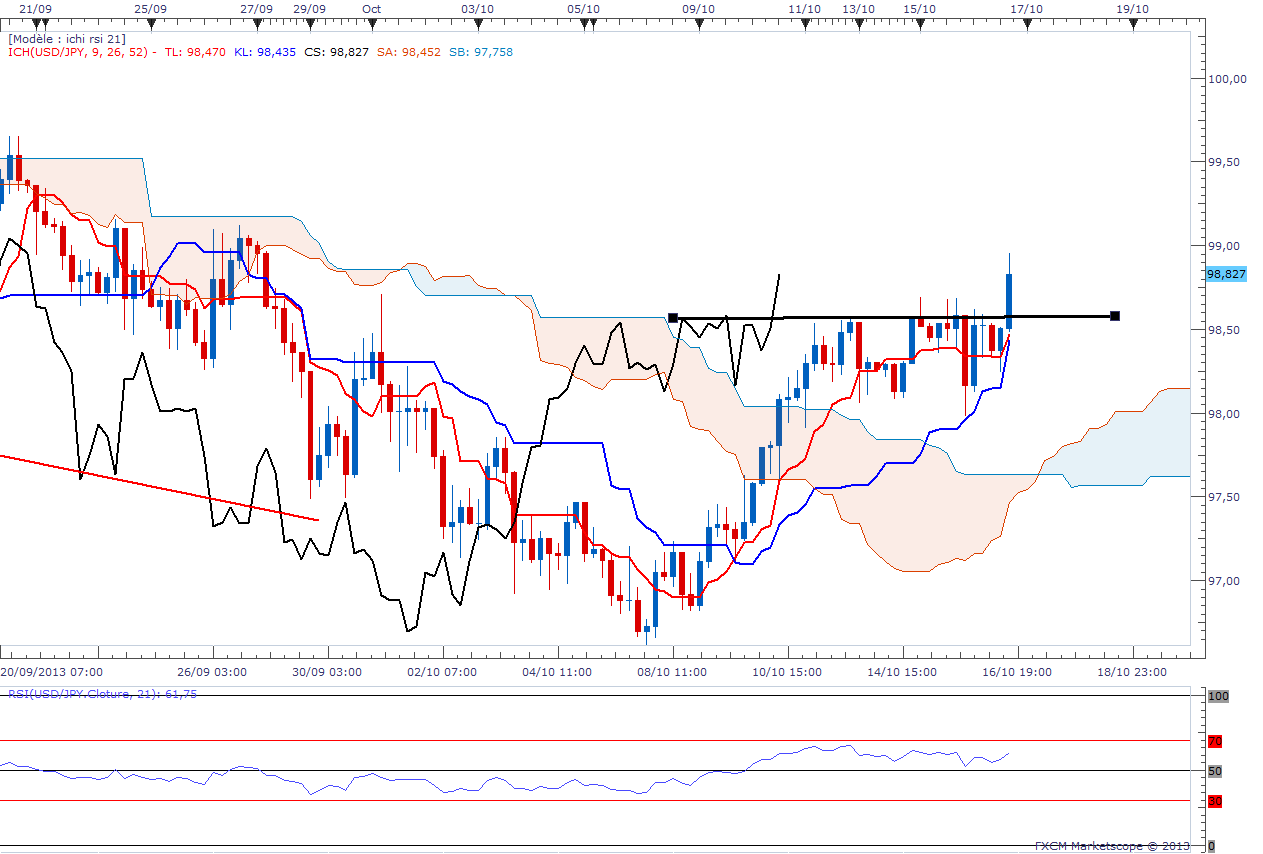Click the 17/10 date marker at top
Viewport: 1263px width, 854px height.
click(x=1026, y=8)
